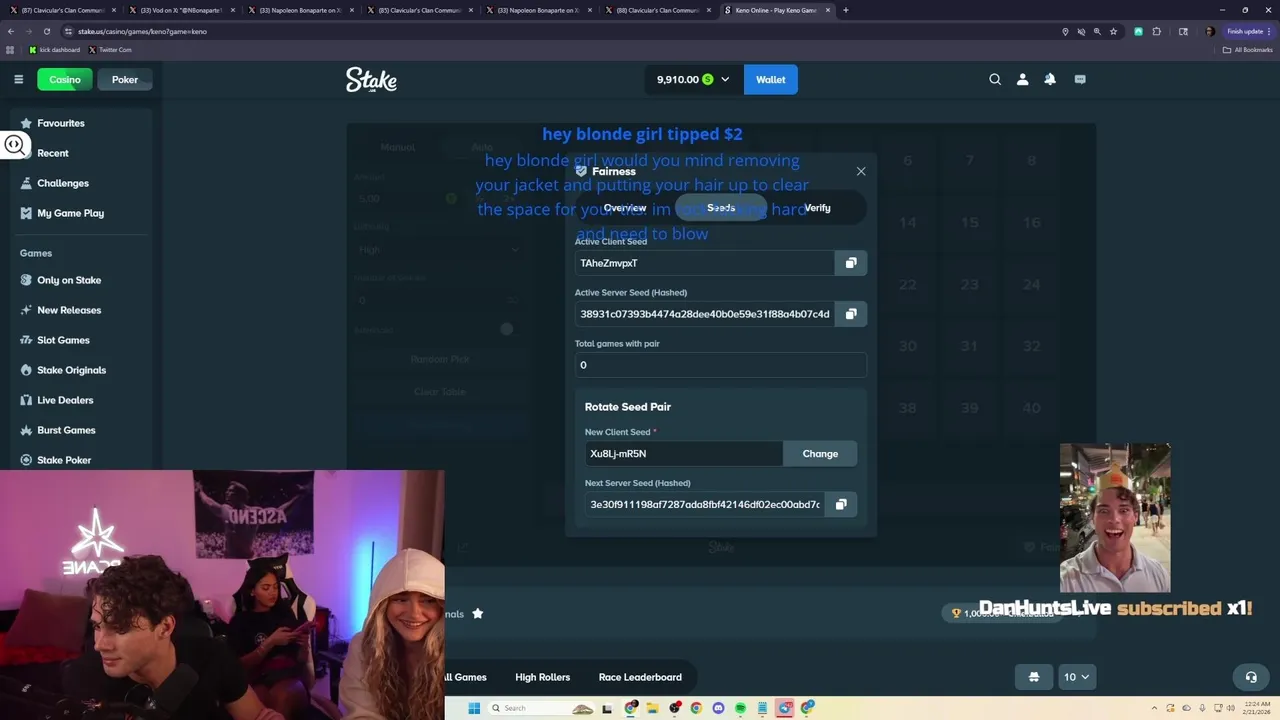The width and height of the screenshot is (1280, 720).
Task: Copy the next server seed hash
Action: (x=841, y=504)
